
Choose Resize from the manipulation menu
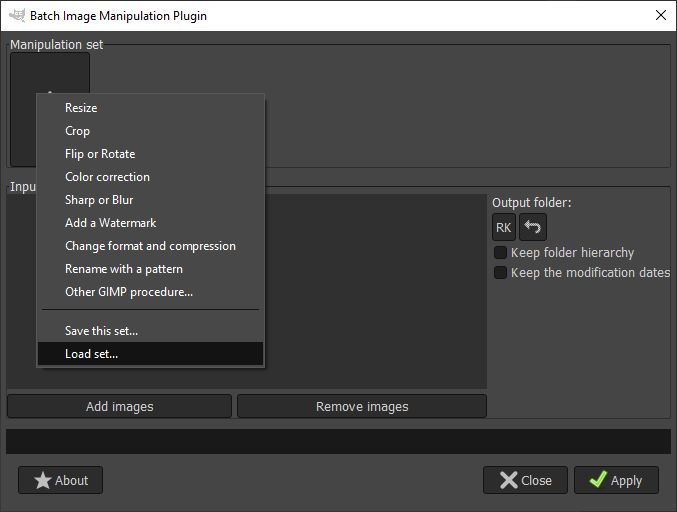[81, 108]
